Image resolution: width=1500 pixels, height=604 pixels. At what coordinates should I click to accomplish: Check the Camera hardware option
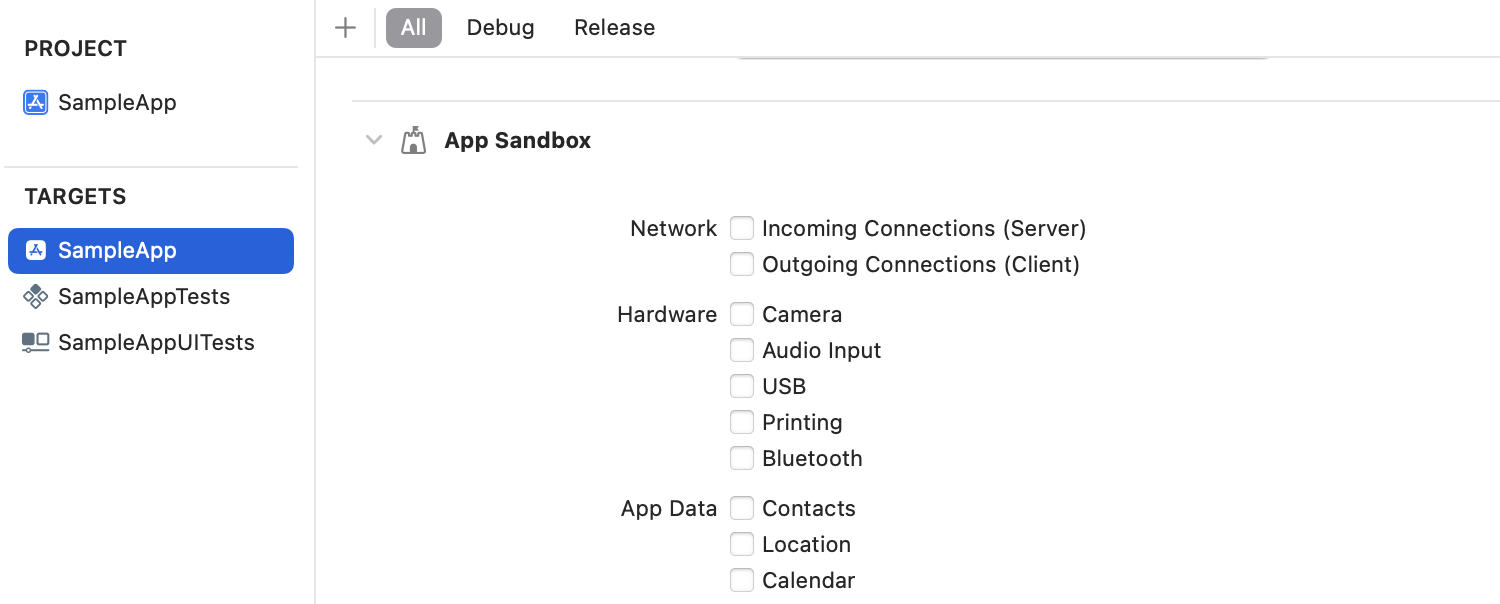click(x=741, y=314)
